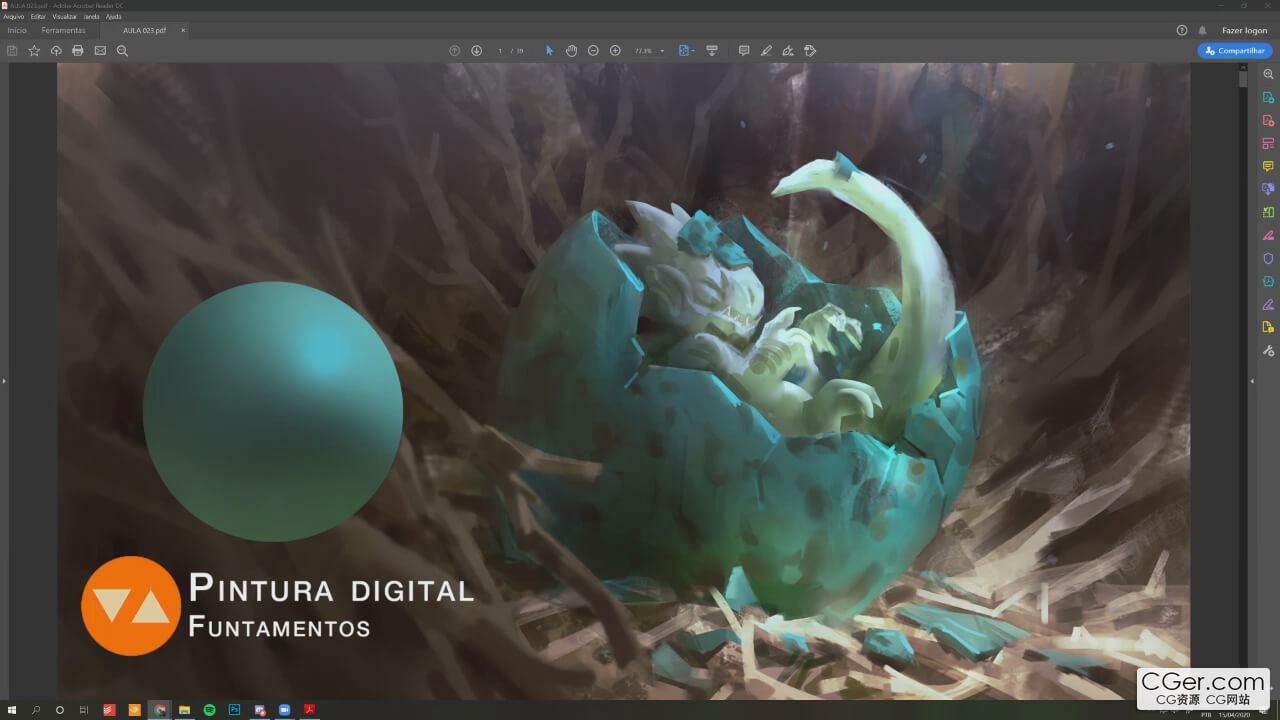The width and height of the screenshot is (1280, 720).
Task: Expand the left navigation pane
Action: click(4, 381)
